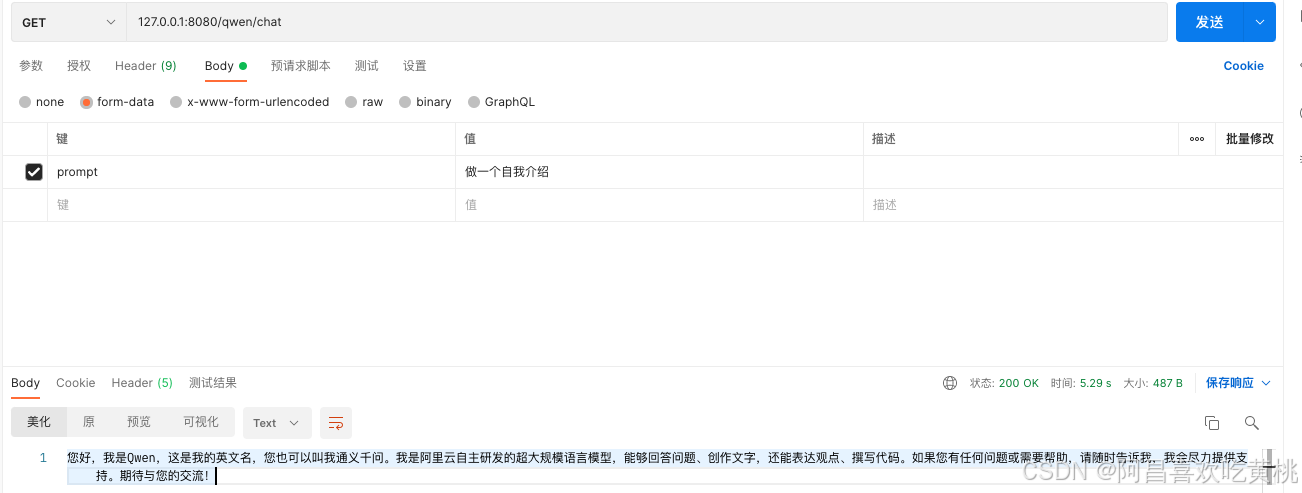Viewport: 1302px width, 493px height.
Task: Select the form-data body type
Action: tap(117, 102)
